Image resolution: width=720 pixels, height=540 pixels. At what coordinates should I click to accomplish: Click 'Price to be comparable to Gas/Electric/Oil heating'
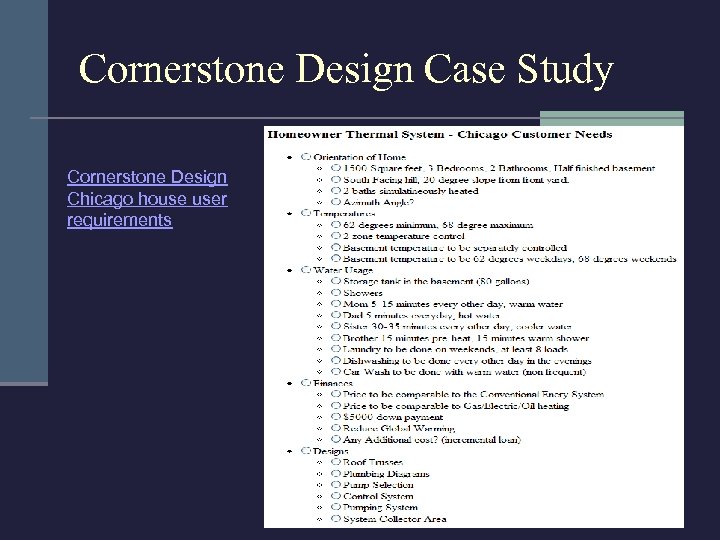pos(456,406)
